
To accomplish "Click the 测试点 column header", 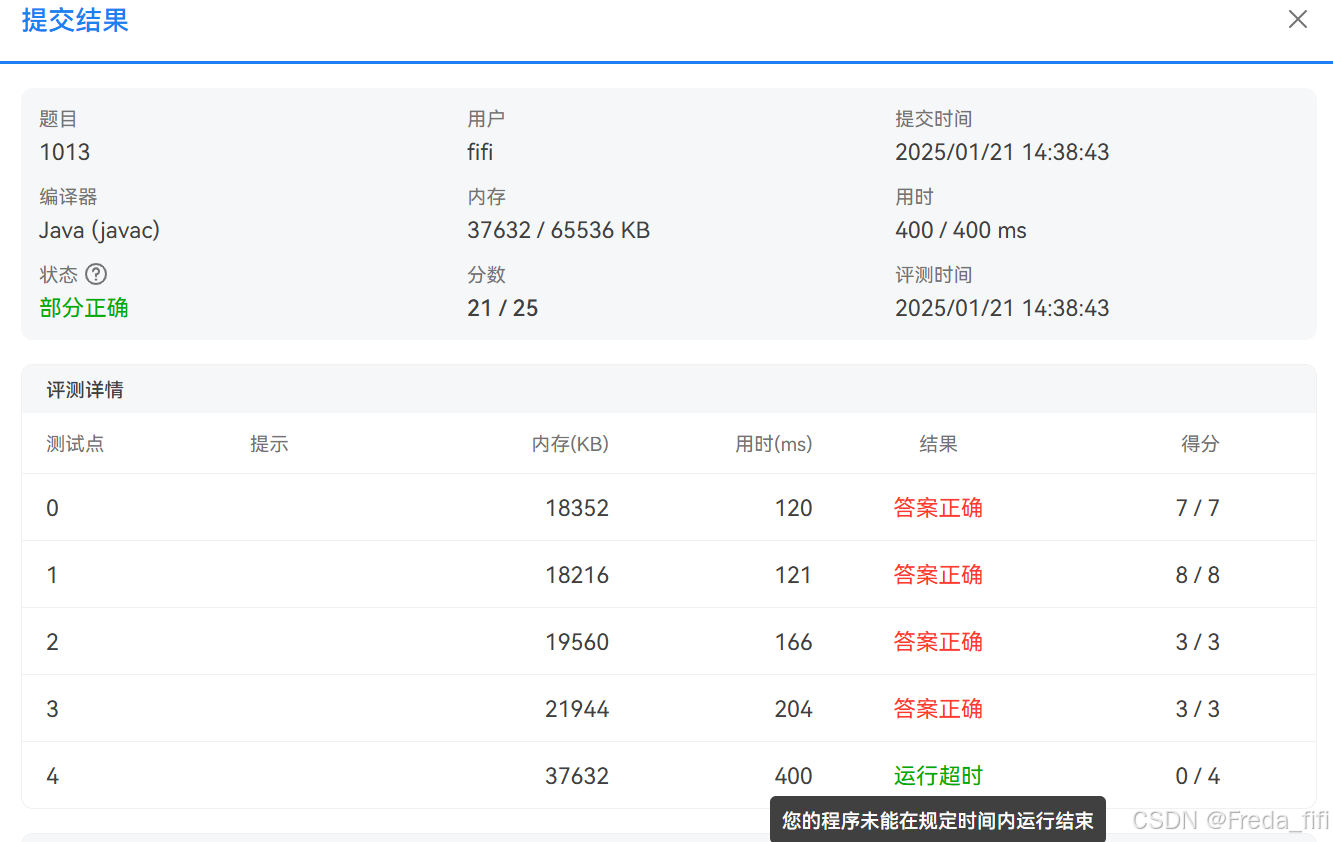I will (74, 444).
